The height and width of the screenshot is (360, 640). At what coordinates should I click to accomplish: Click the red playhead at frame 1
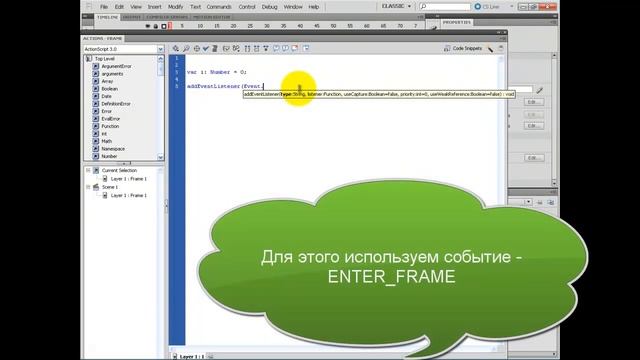pos(169,26)
